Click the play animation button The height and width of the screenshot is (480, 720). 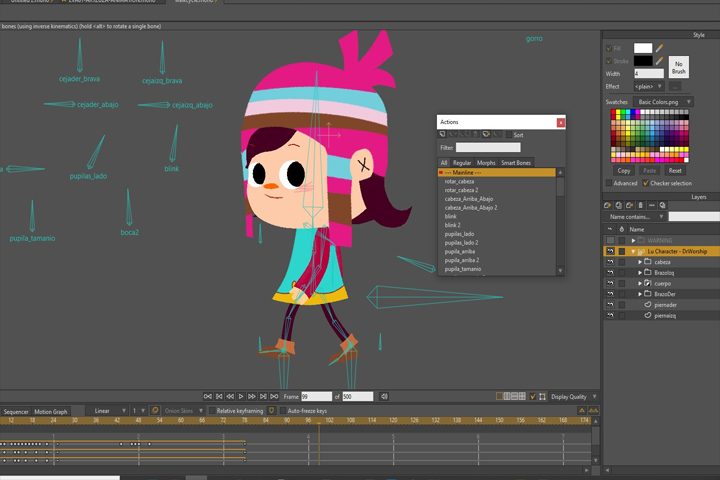coord(241,396)
